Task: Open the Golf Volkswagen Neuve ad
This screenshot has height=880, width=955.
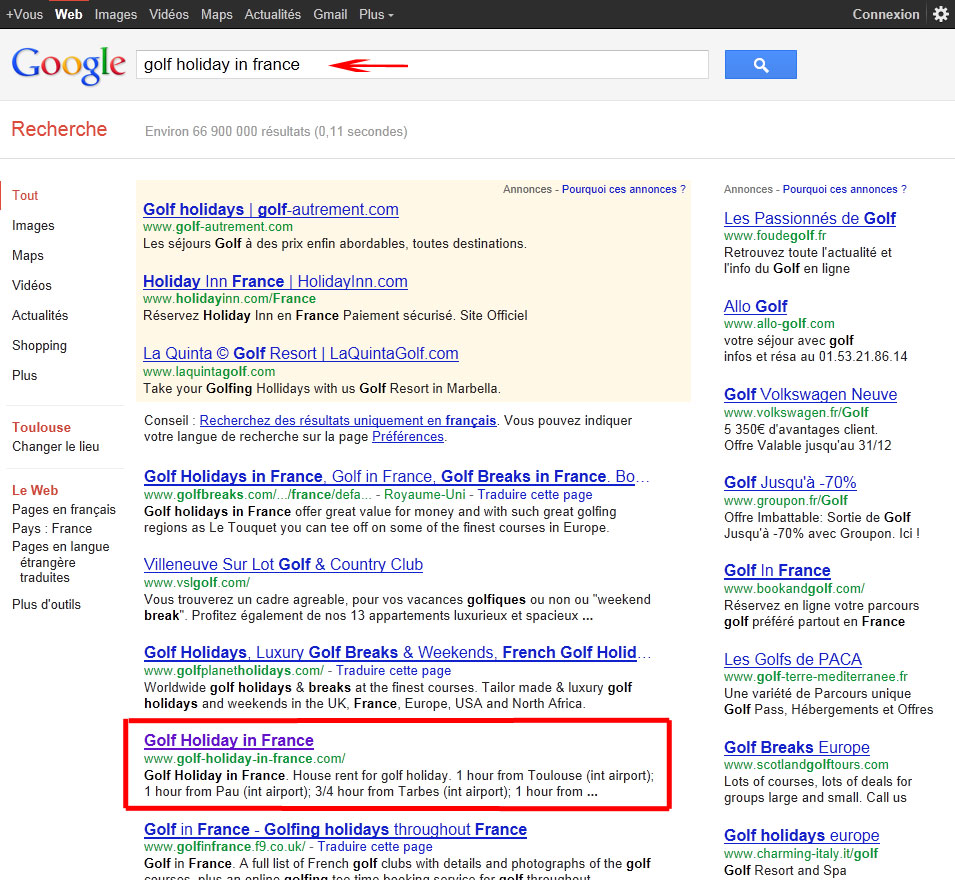Action: 810,395
